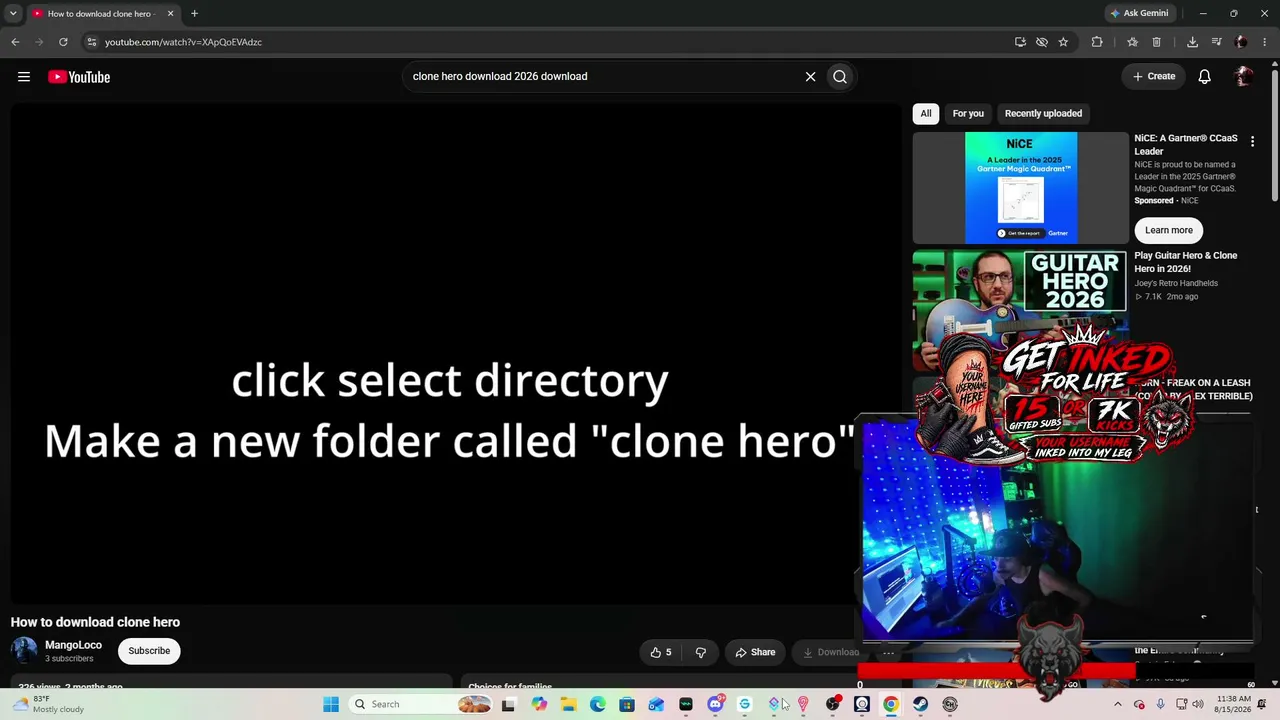Open Play Guitar Hero & Clone Hero video title
This screenshot has width=1280, height=720.
tap(1186, 262)
